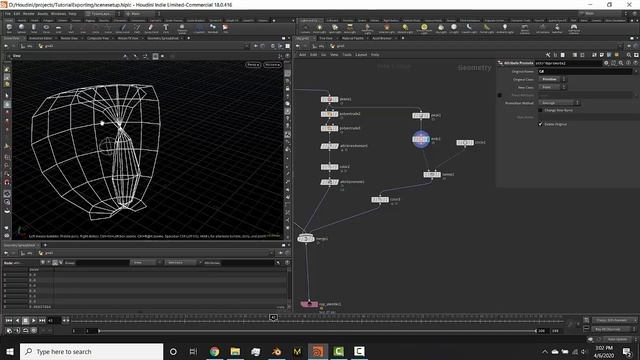Switch to the Material Palette tab
Viewport: 640px width, 360px height.
click(x=353, y=38)
